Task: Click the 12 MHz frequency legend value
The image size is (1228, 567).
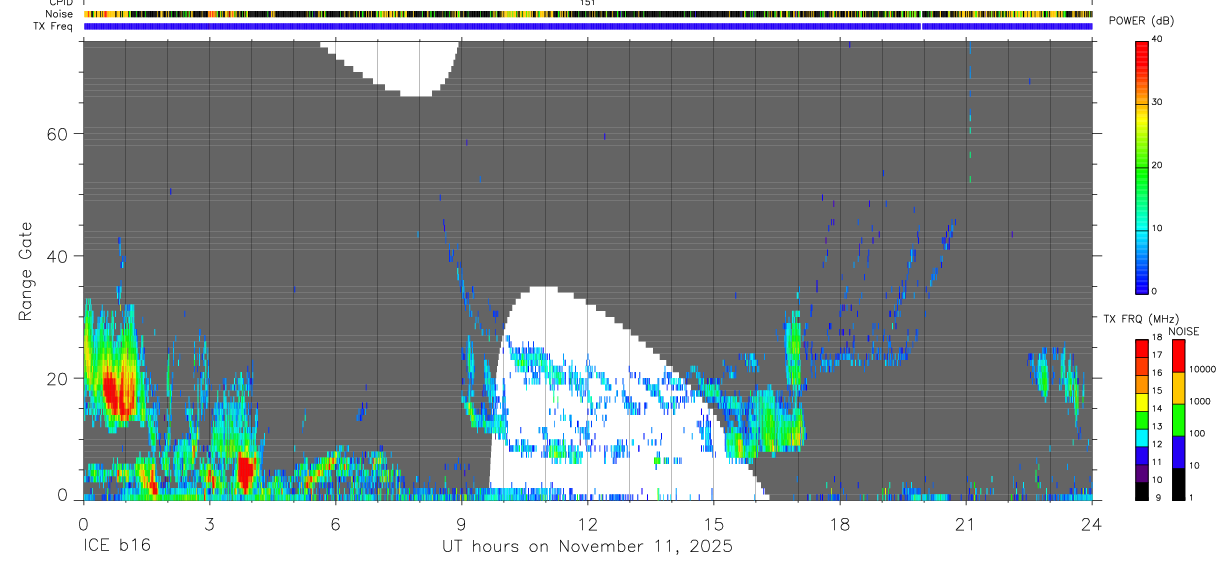Action: click(1156, 444)
